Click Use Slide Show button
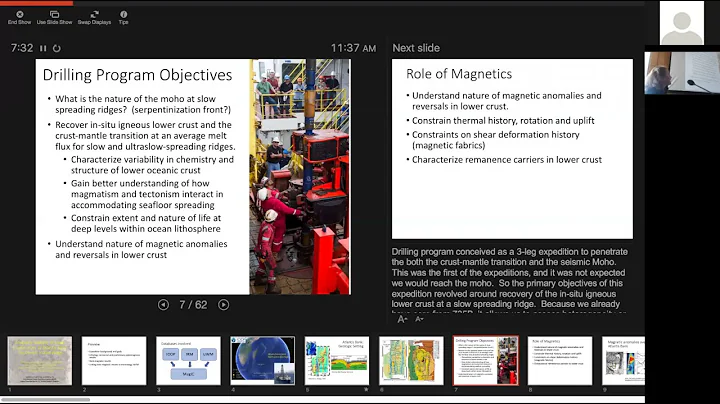Viewport: 720px width, 404px height. point(54,17)
